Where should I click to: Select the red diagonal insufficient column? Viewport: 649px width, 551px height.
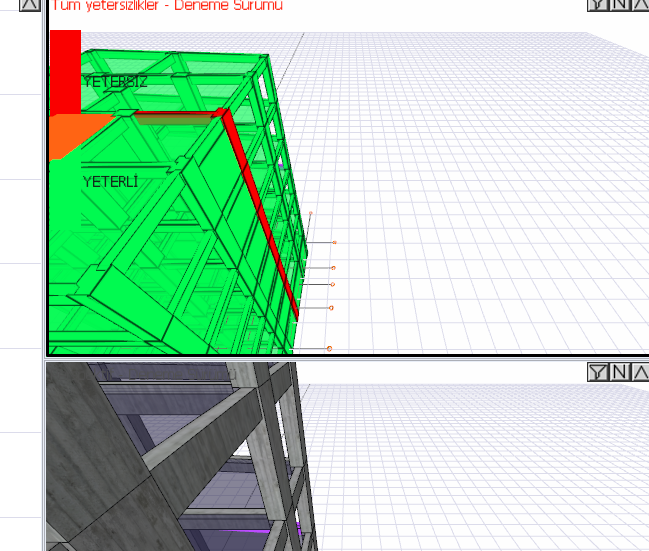[262, 210]
